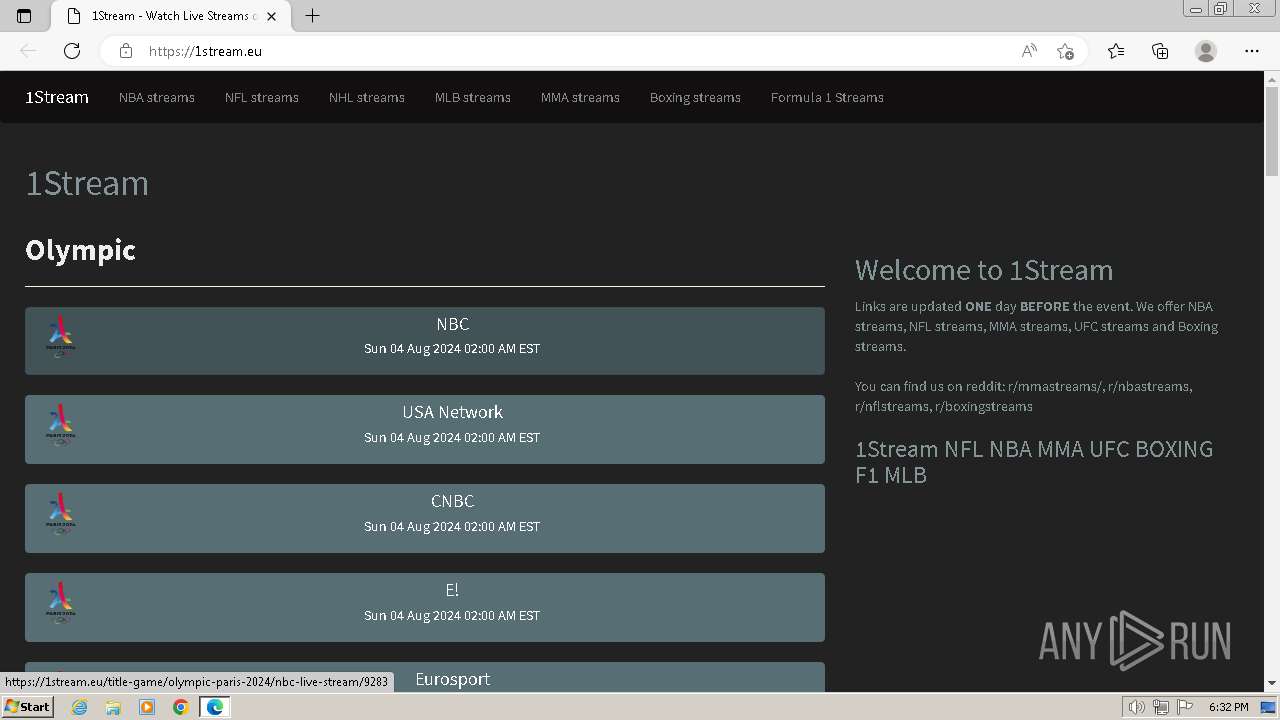Switch to Edge taskbar window
Screen dimensions: 1280x720
tap(214, 707)
